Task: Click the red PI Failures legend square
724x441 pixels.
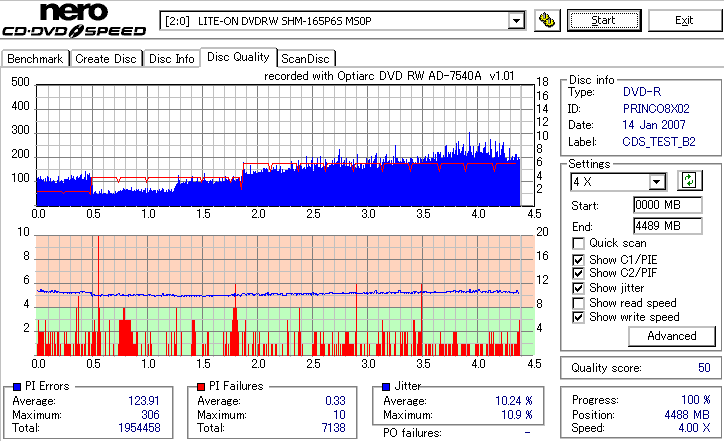Action: [x=201, y=387]
